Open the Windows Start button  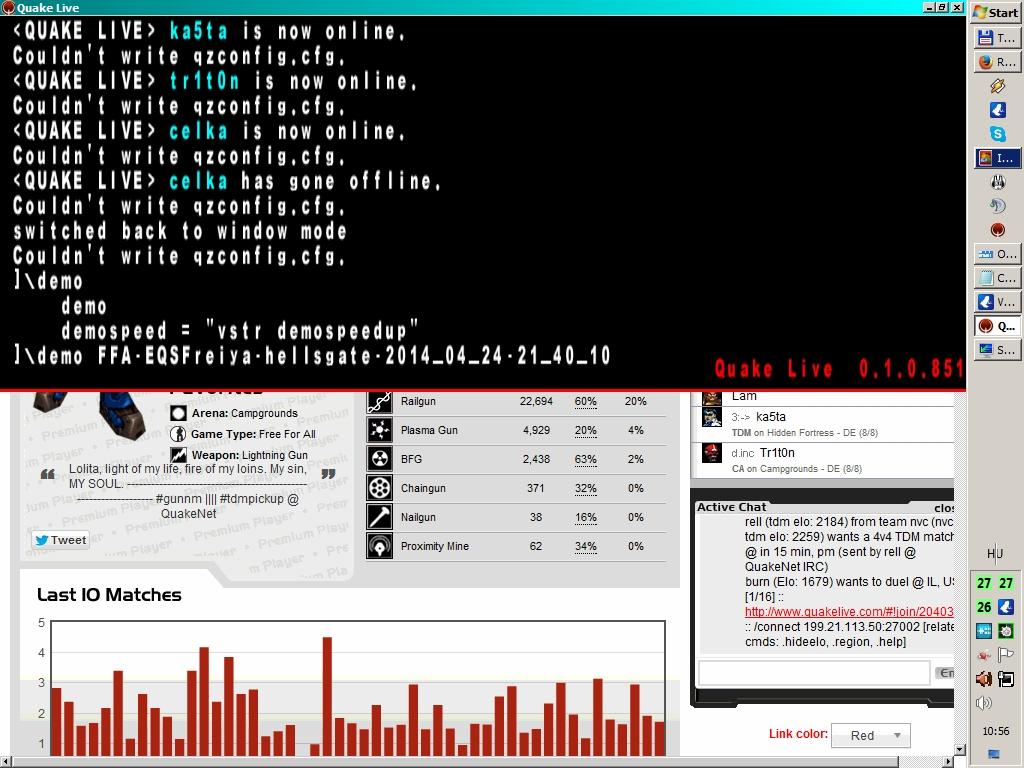[x=995, y=12]
